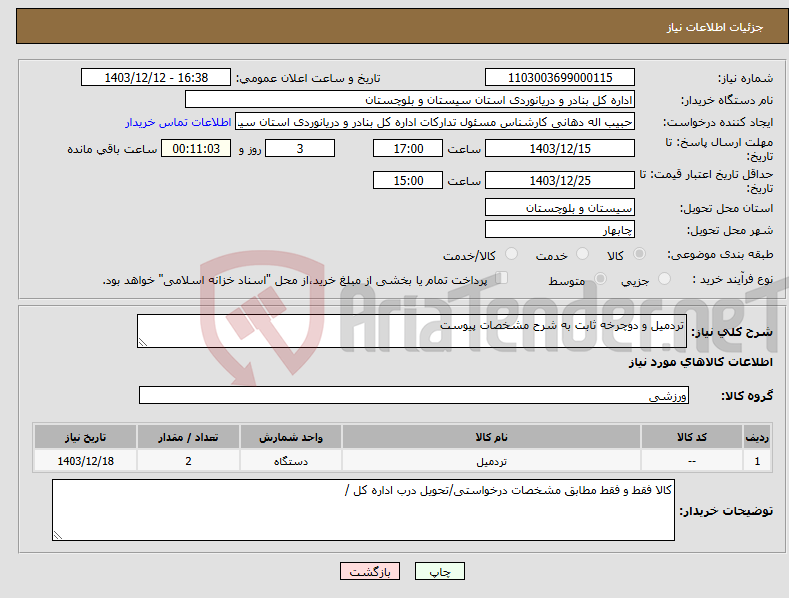Click the ردیف column header
Viewport: 789px width, 598px height.
click(757, 437)
